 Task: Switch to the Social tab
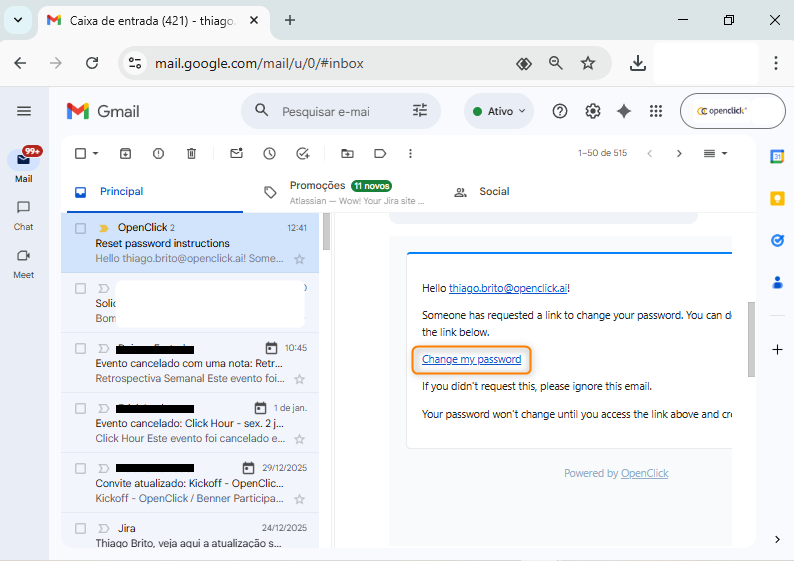click(x=493, y=191)
